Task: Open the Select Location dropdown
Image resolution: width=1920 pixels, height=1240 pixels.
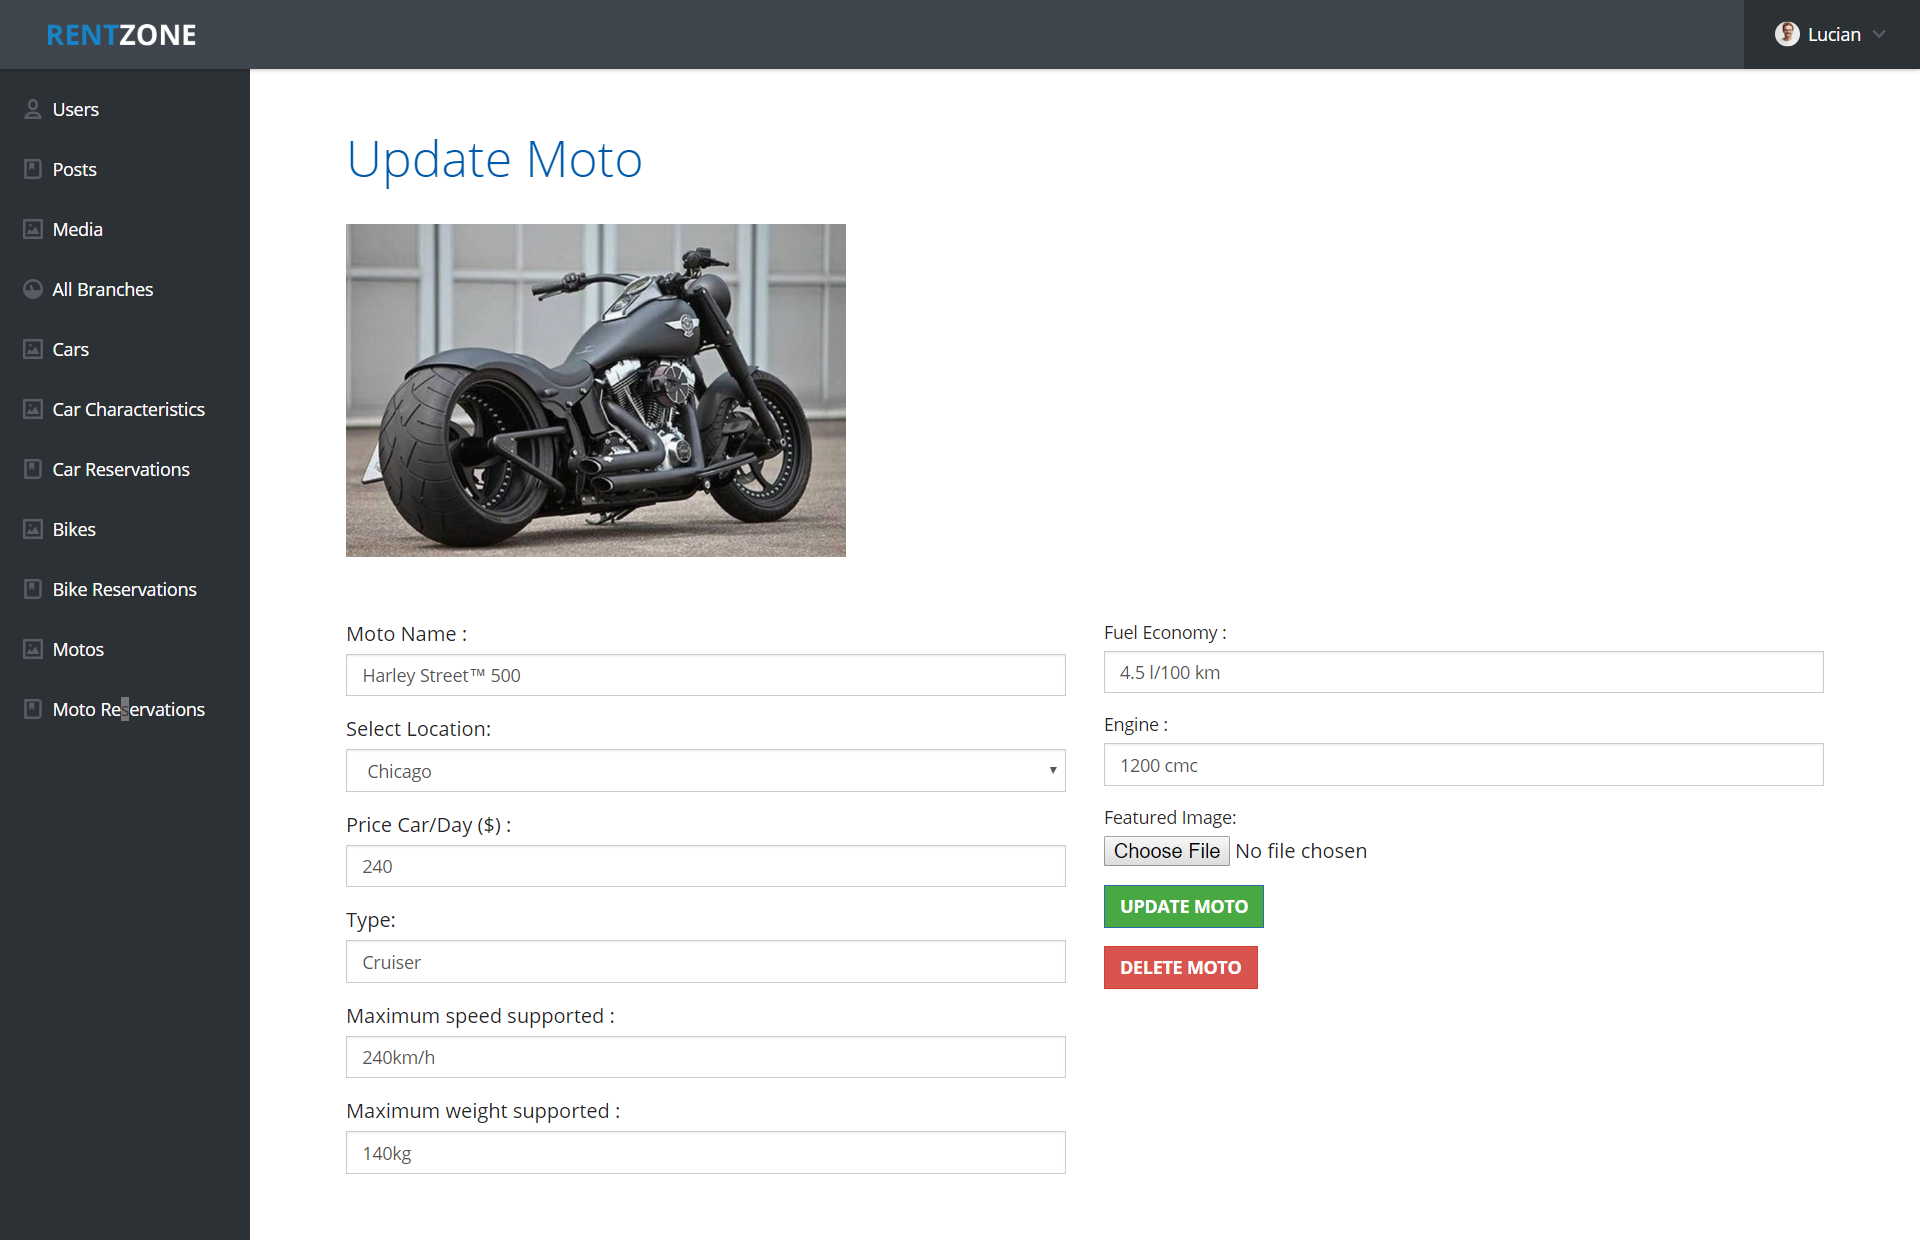Action: (x=705, y=771)
